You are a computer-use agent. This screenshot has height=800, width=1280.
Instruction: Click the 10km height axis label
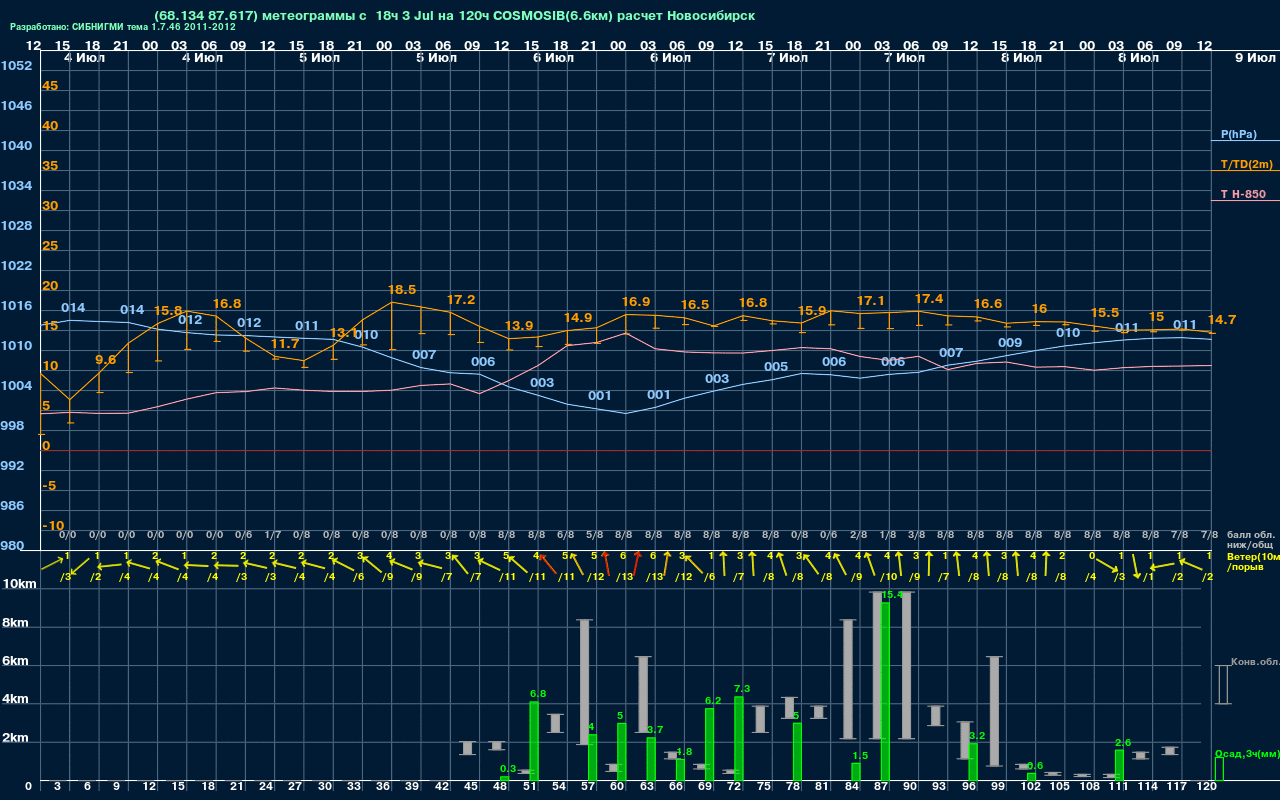(x=19, y=584)
